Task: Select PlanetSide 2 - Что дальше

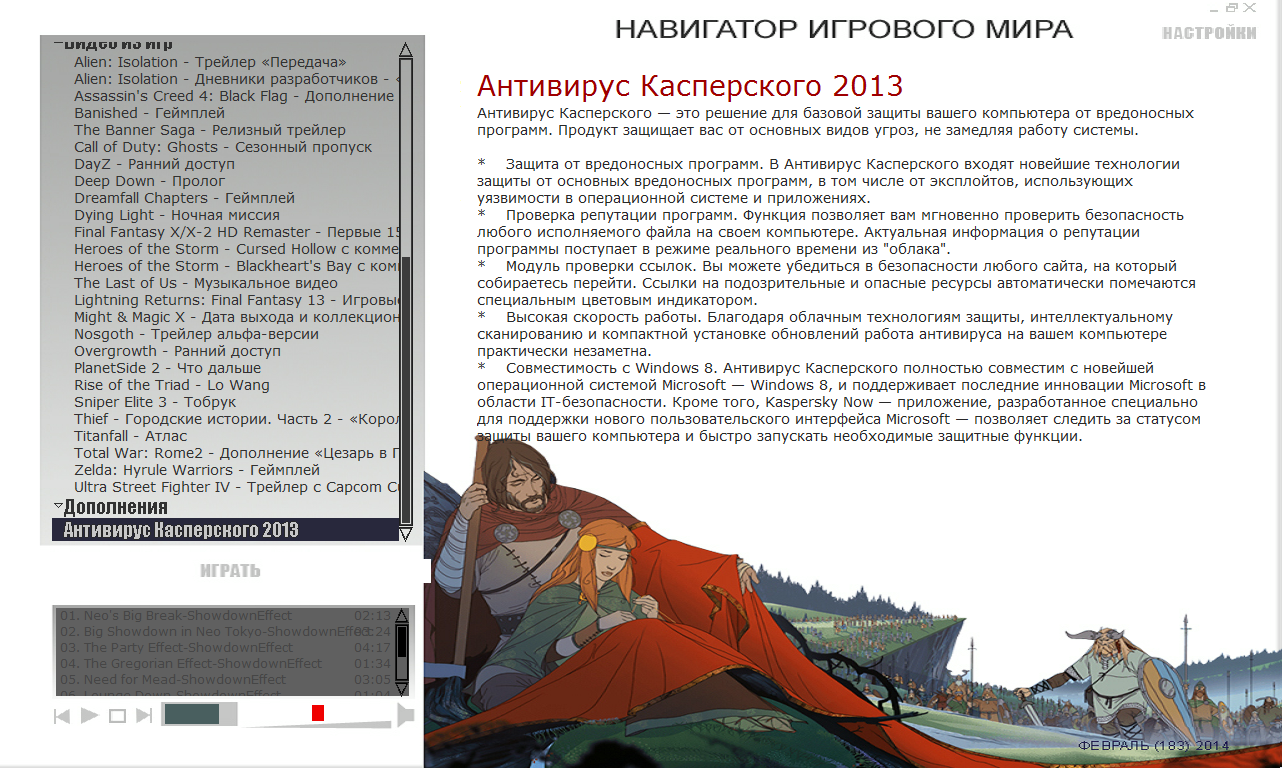Action: pos(166,368)
